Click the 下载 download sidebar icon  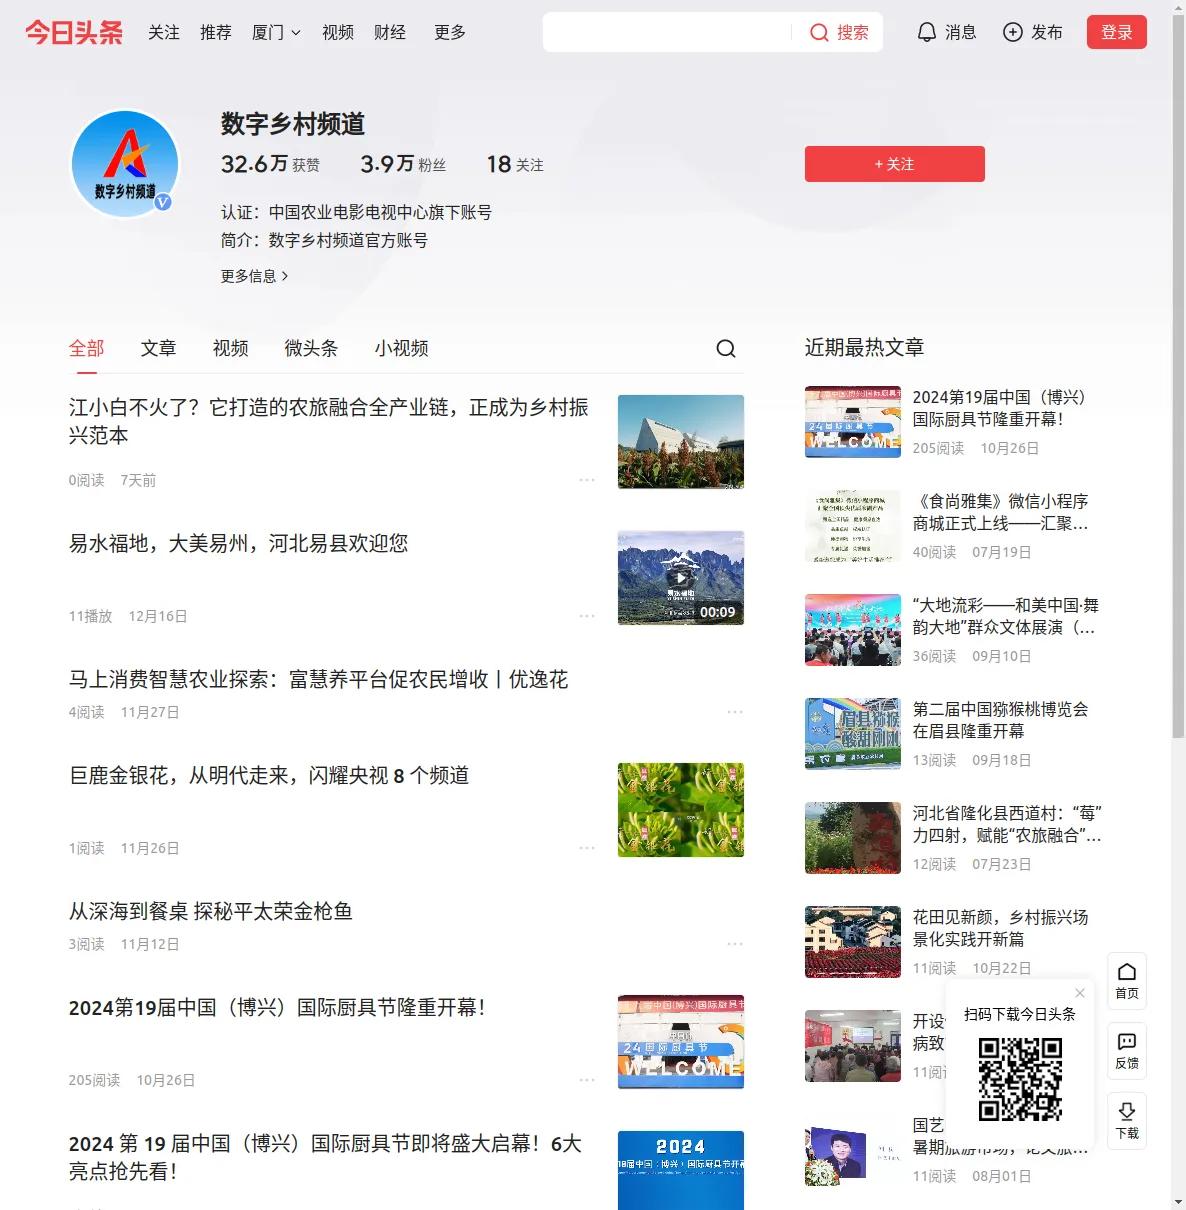1127,1121
